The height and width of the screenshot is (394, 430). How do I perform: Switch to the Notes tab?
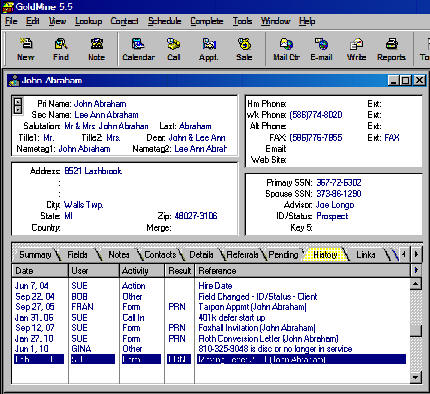[x=119, y=255]
